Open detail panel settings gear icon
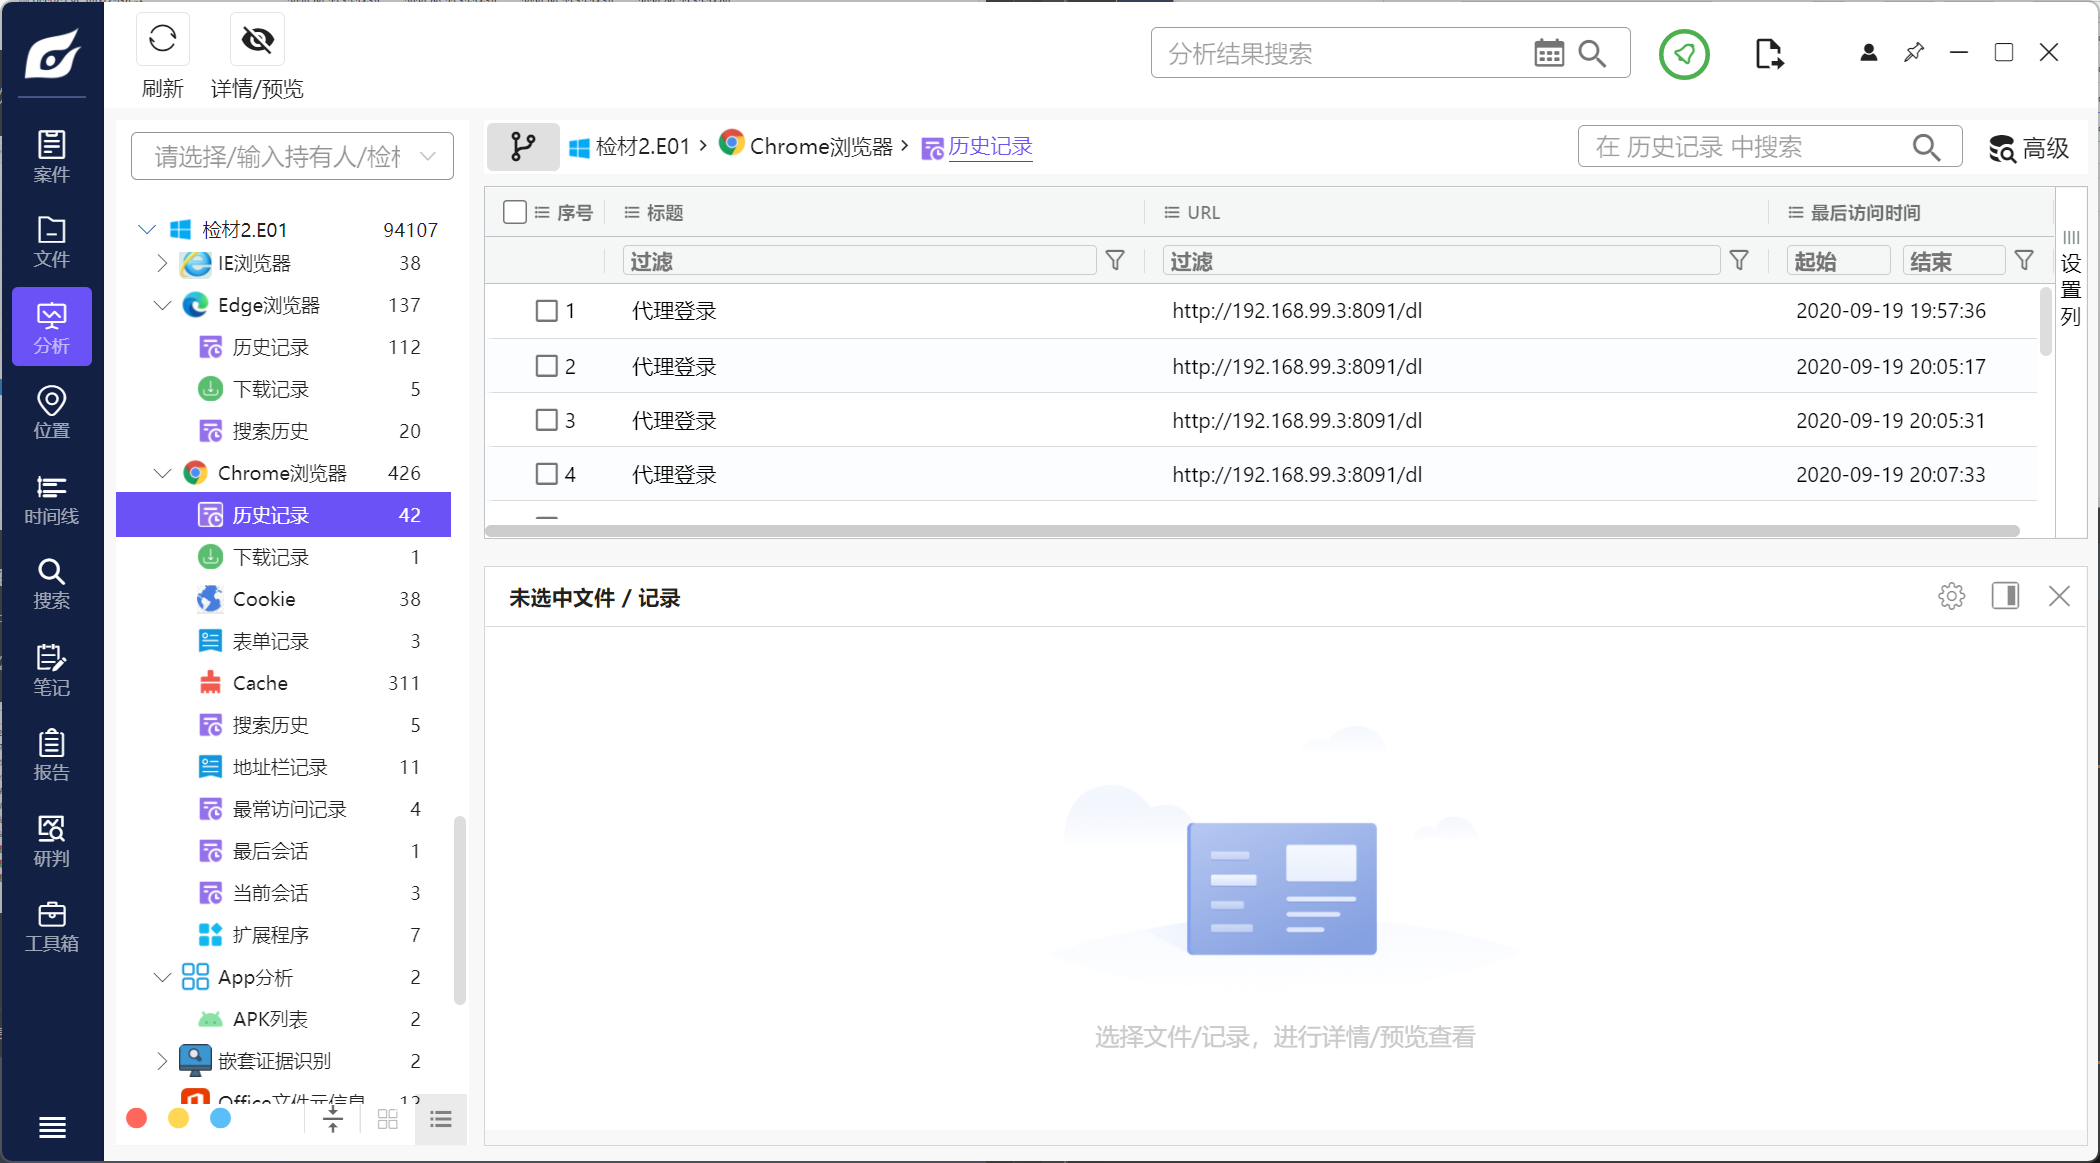Viewport: 2100px width, 1163px height. (x=1951, y=597)
